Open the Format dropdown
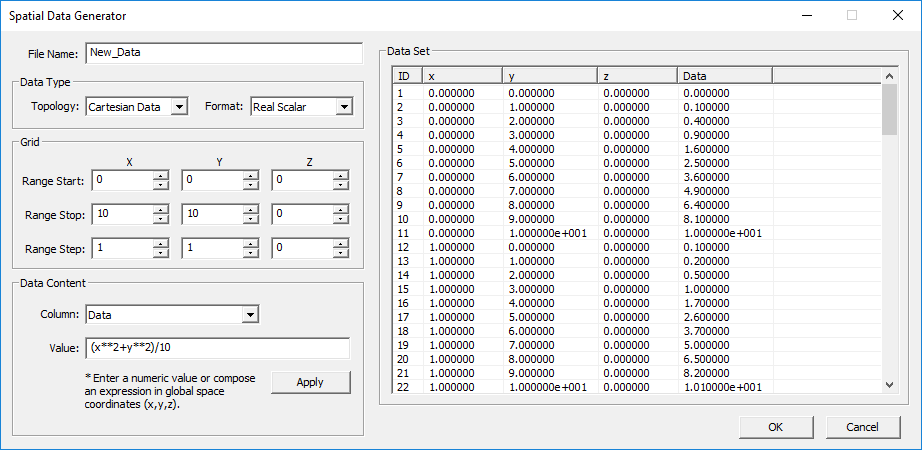The height and width of the screenshot is (450, 922). click(343, 107)
